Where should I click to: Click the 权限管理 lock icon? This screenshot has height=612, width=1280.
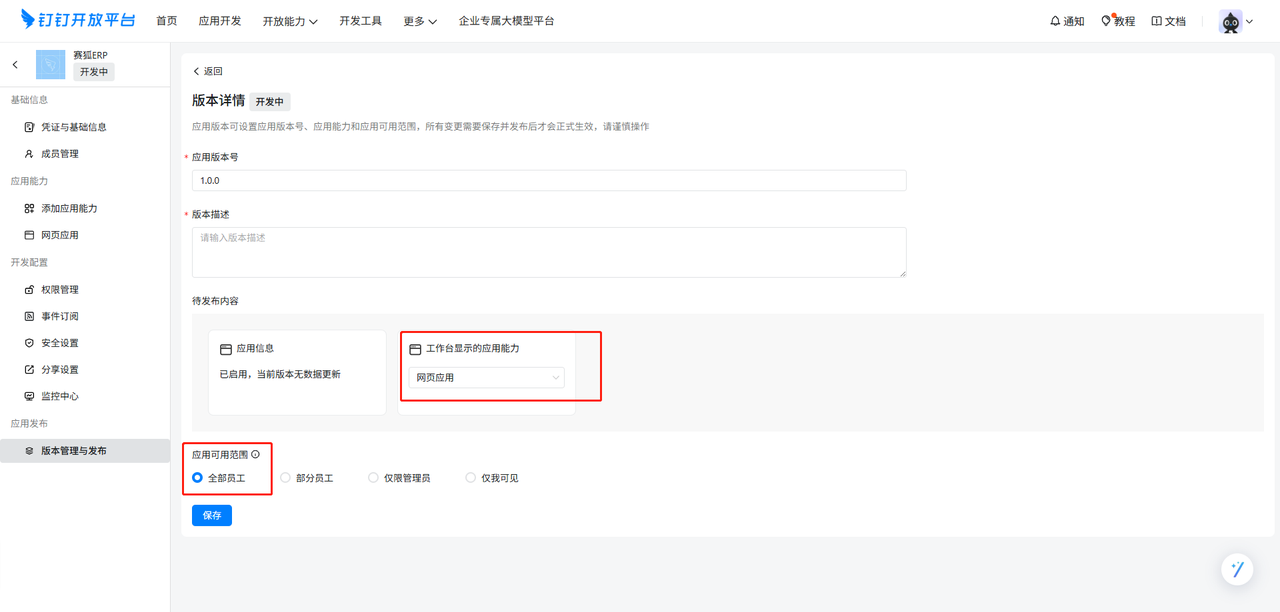tap(29, 290)
